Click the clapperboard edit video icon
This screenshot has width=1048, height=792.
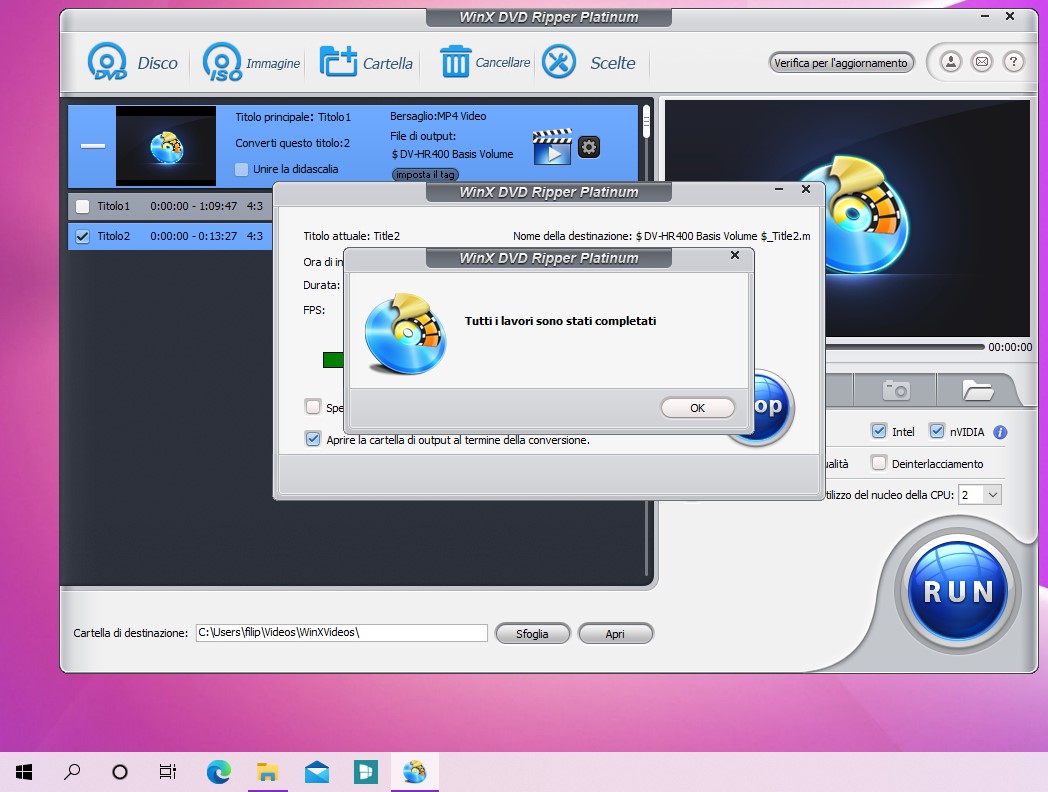[552, 146]
